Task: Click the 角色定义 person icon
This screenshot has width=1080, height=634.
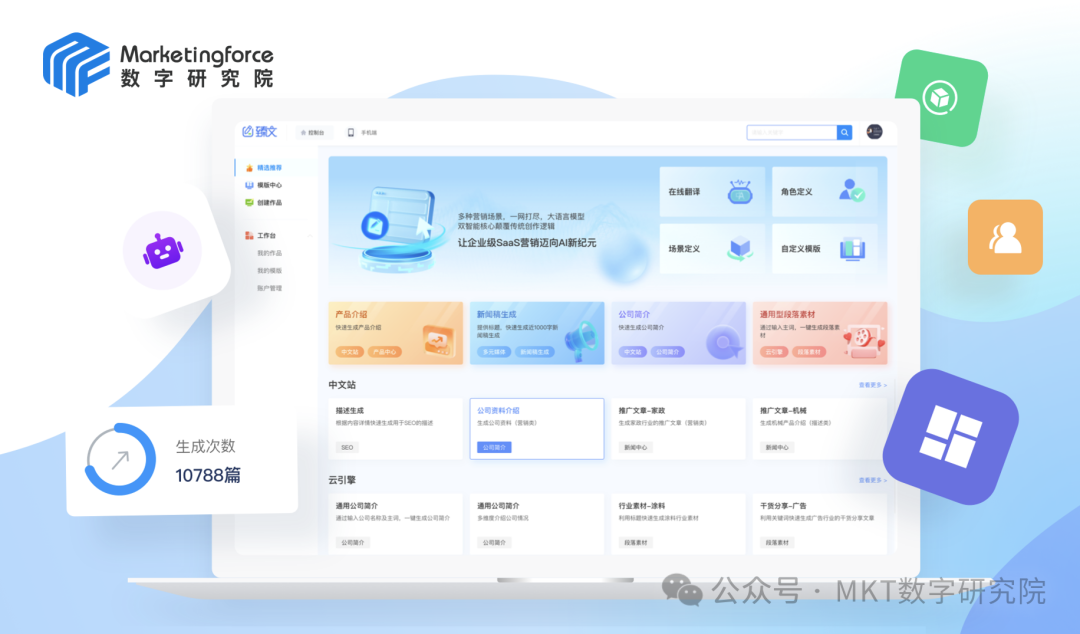Action: pyautogui.click(x=852, y=191)
